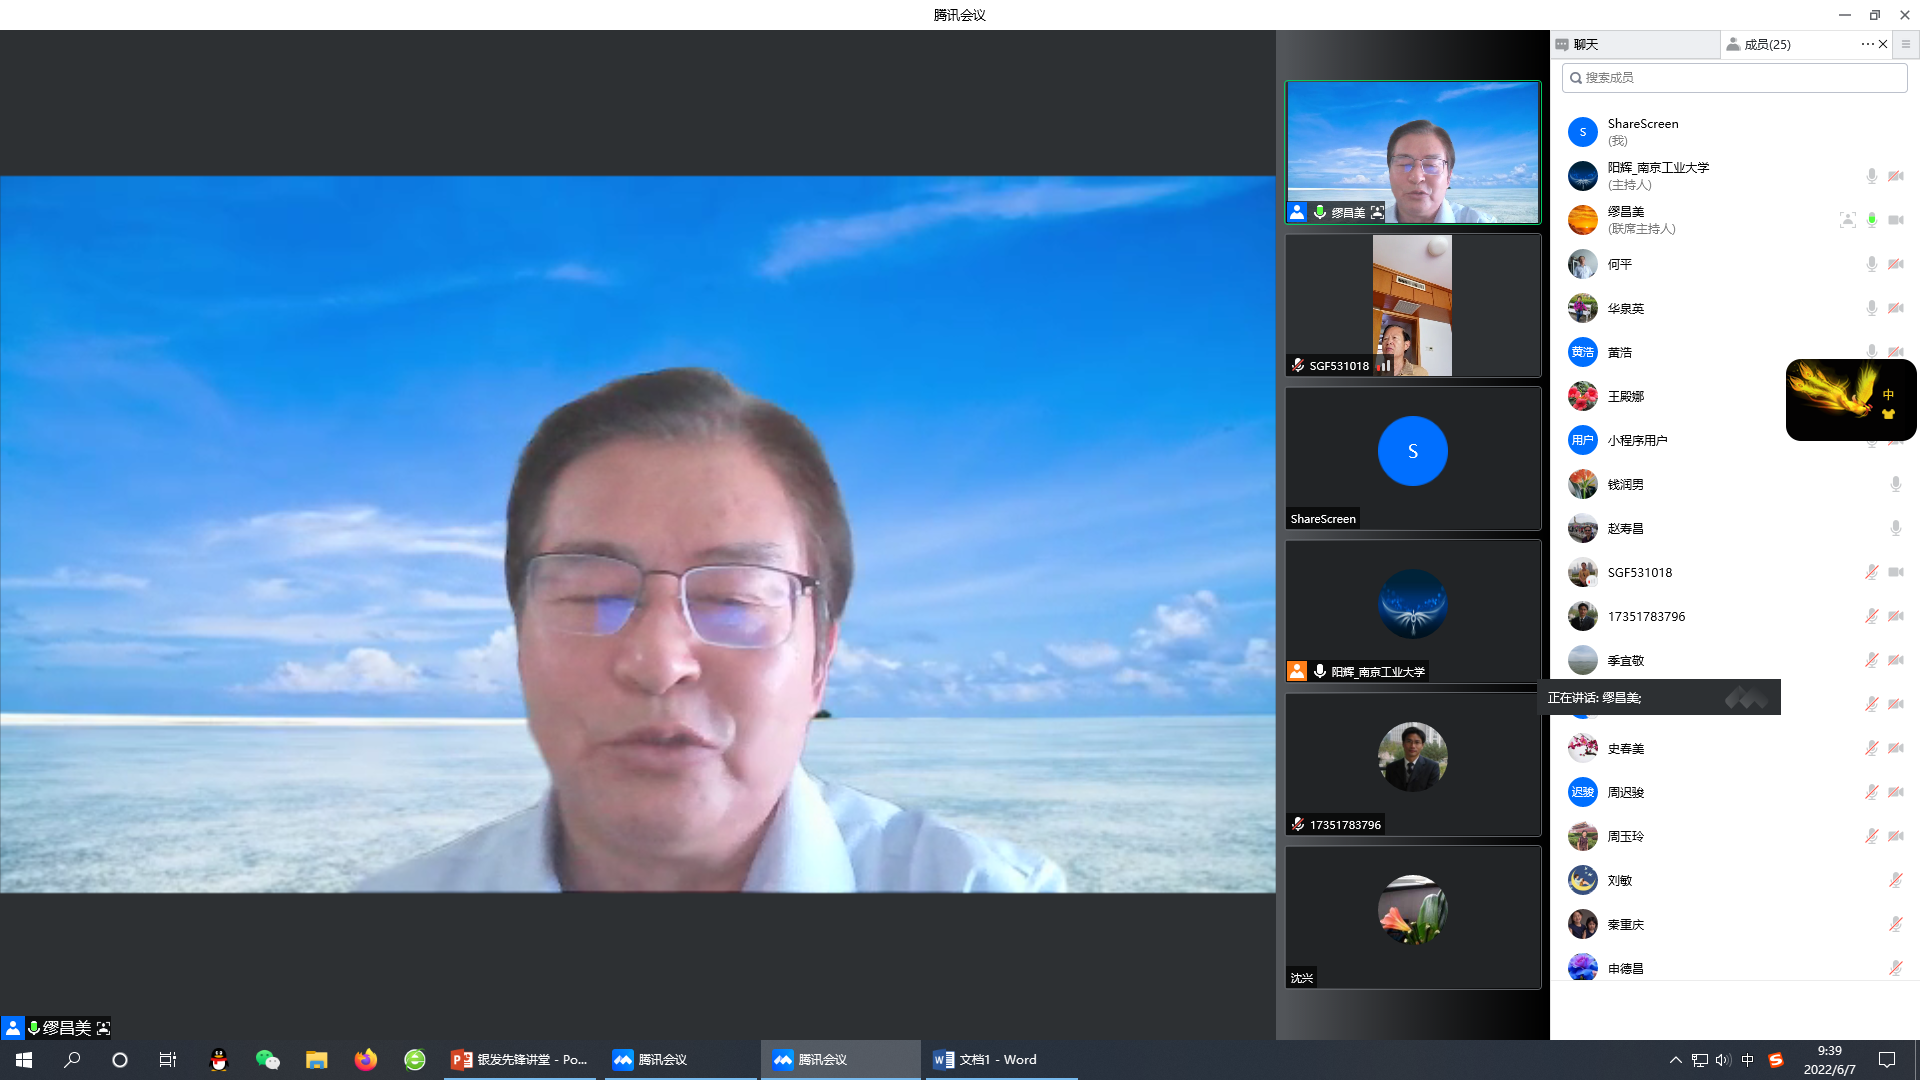Click SGF531018's camera icon in list
1920x1080 pixels.
[1896, 572]
